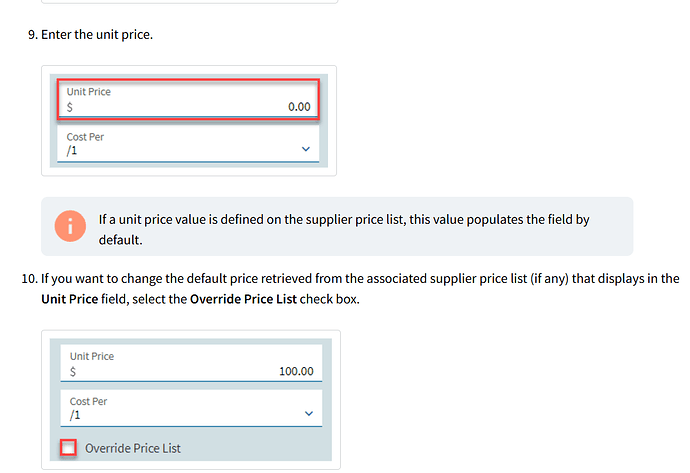
Task: Click the 100.00 unit price value
Action: pos(296,371)
